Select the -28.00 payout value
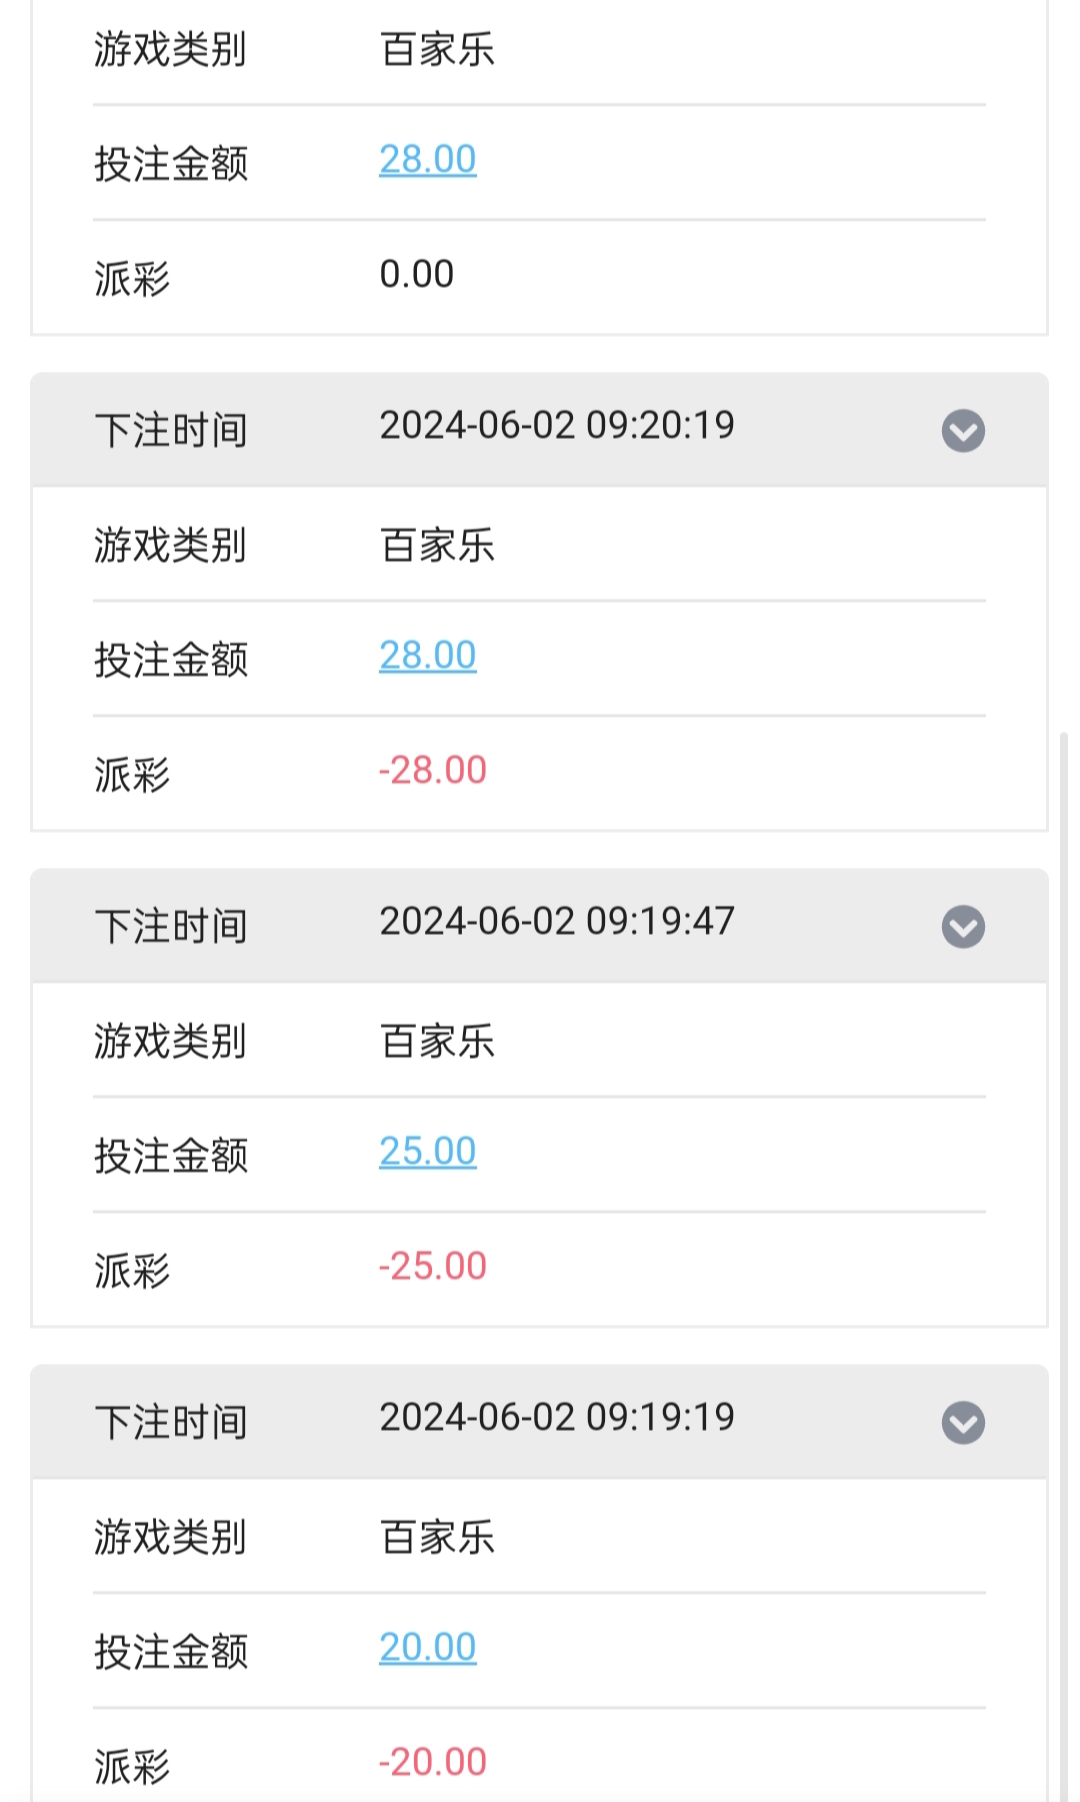This screenshot has width=1080, height=1802. pyautogui.click(x=433, y=771)
